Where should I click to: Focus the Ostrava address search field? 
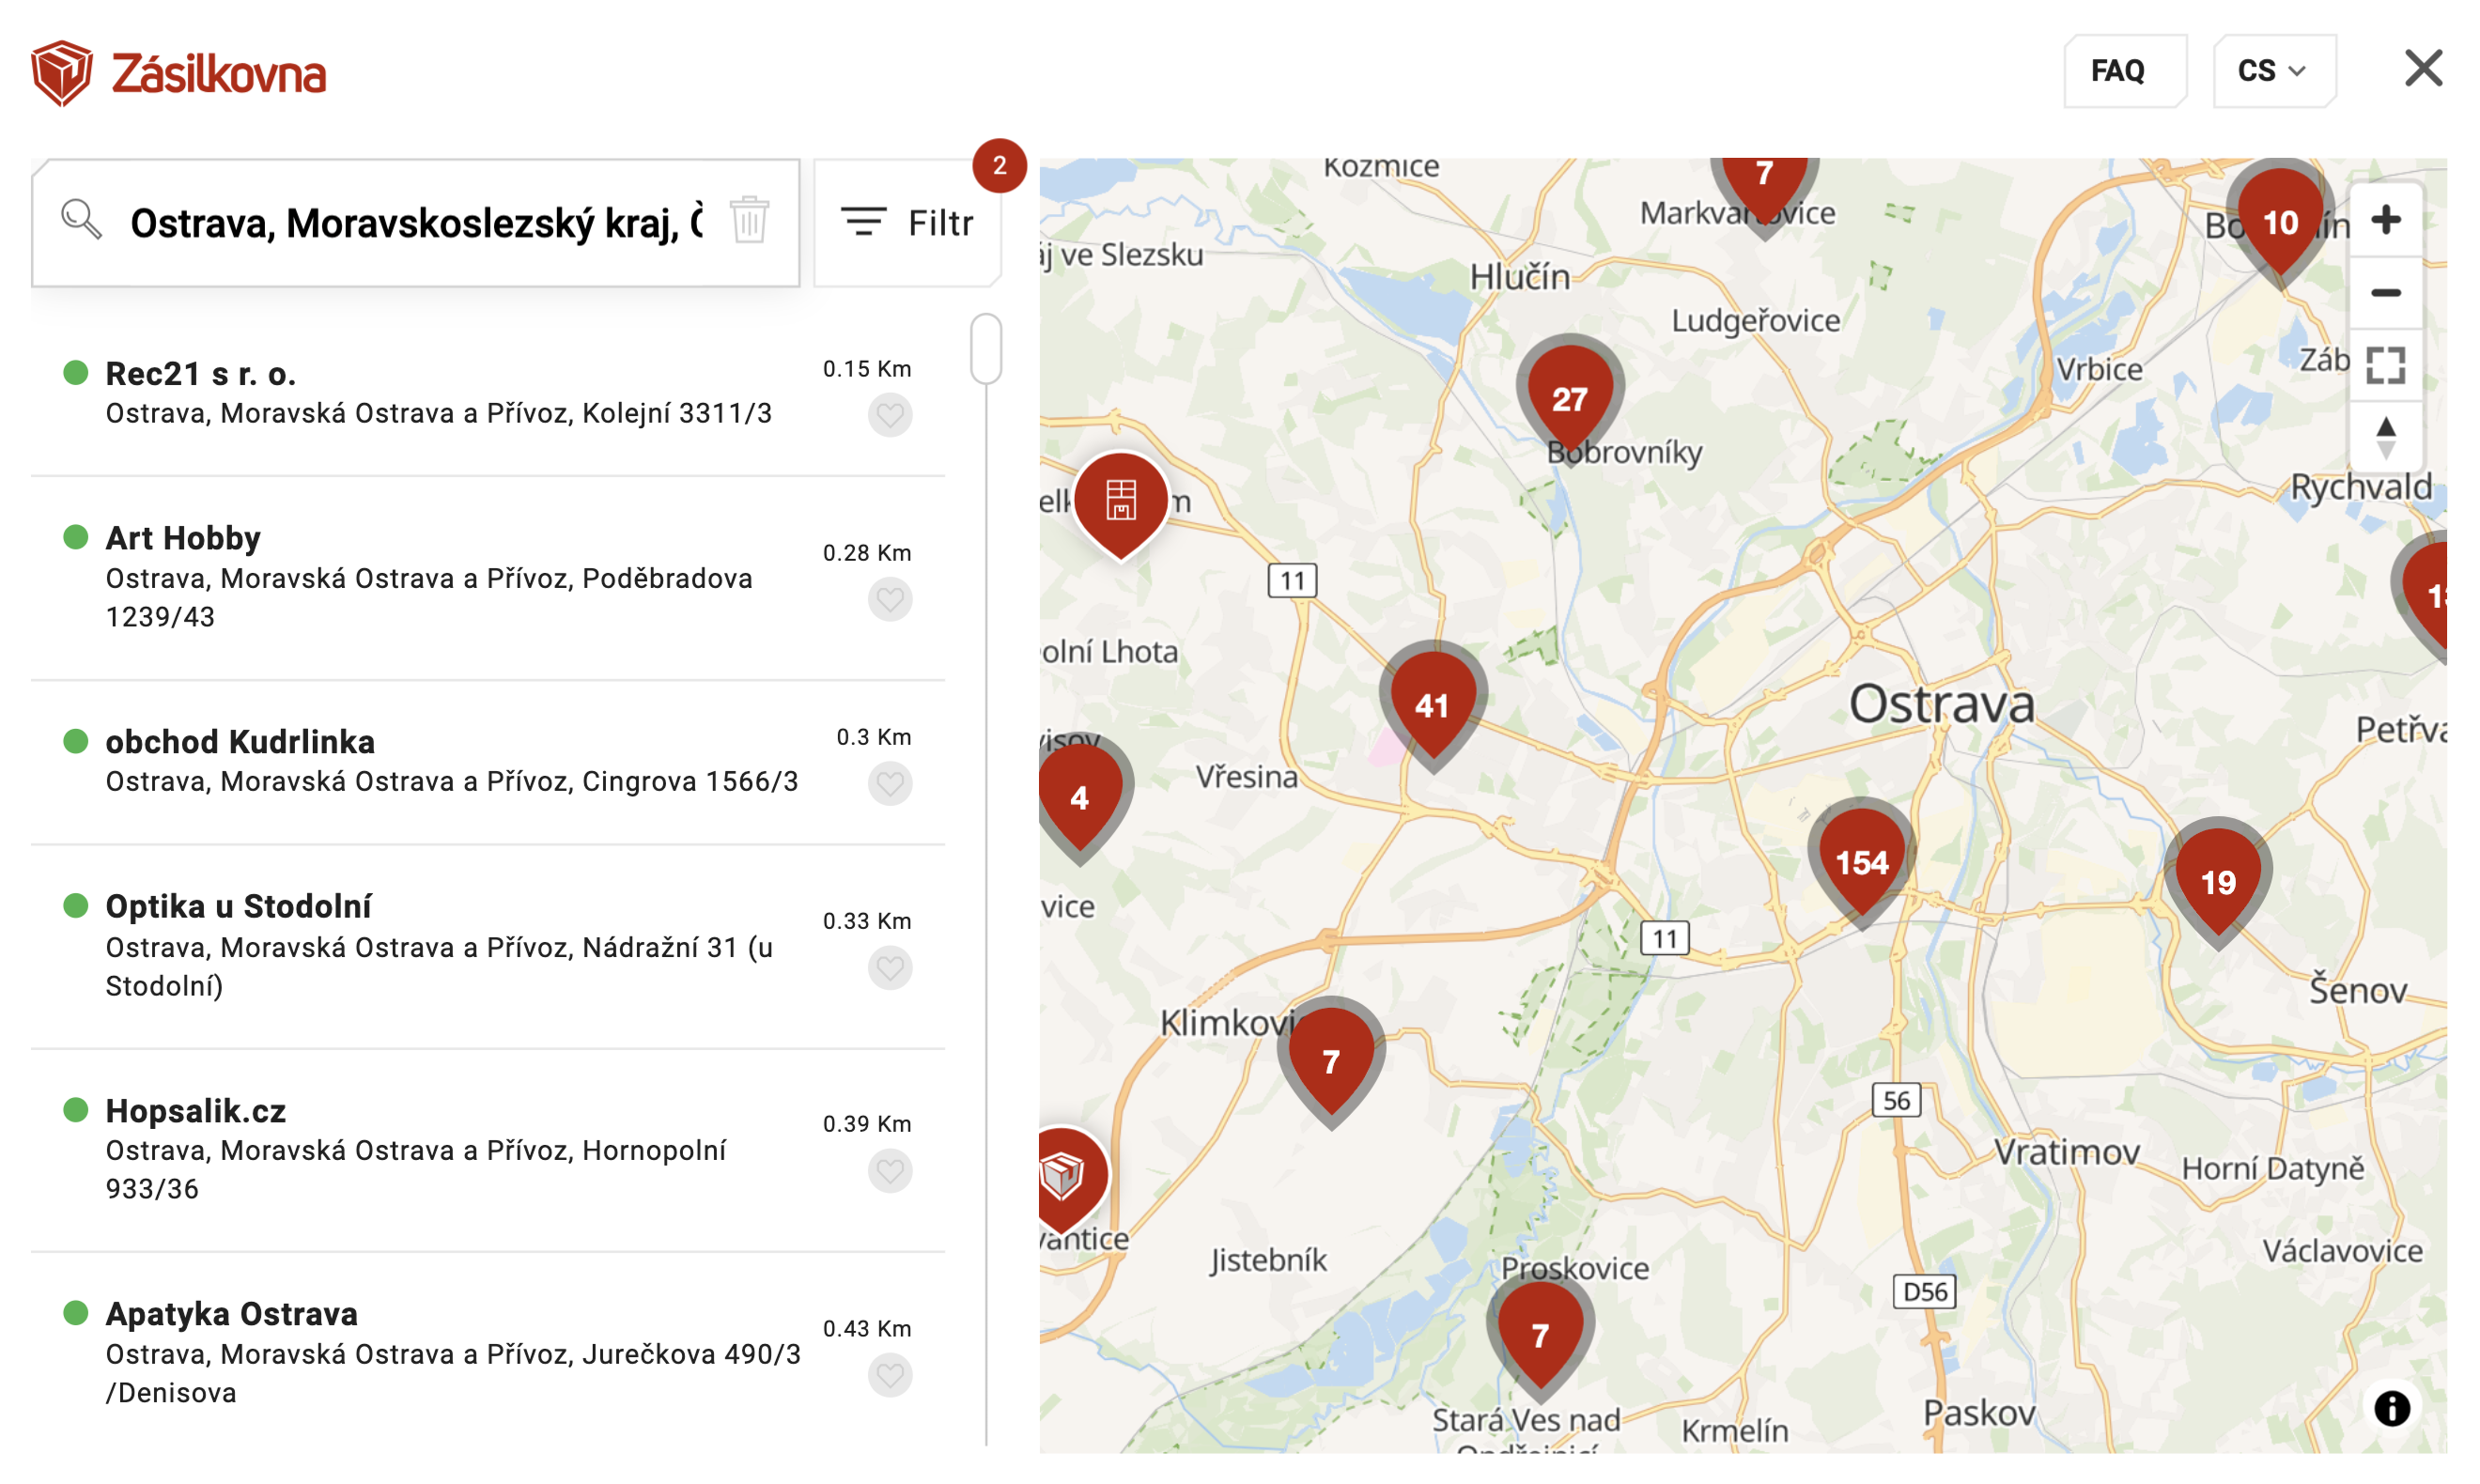click(415, 223)
